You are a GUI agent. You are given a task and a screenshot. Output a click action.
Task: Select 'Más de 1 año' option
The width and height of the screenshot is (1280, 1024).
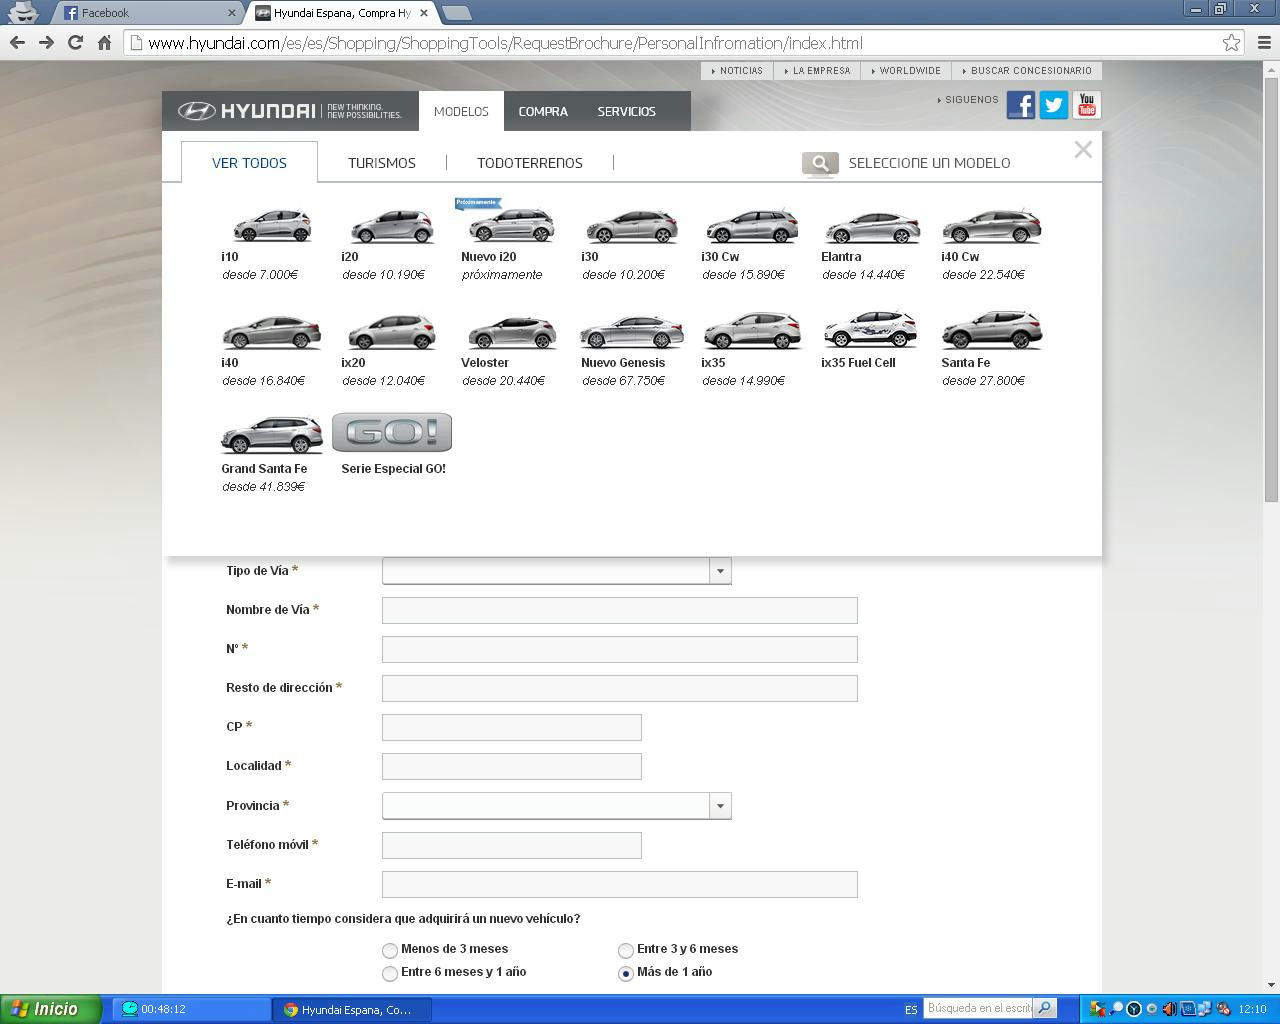pos(626,973)
